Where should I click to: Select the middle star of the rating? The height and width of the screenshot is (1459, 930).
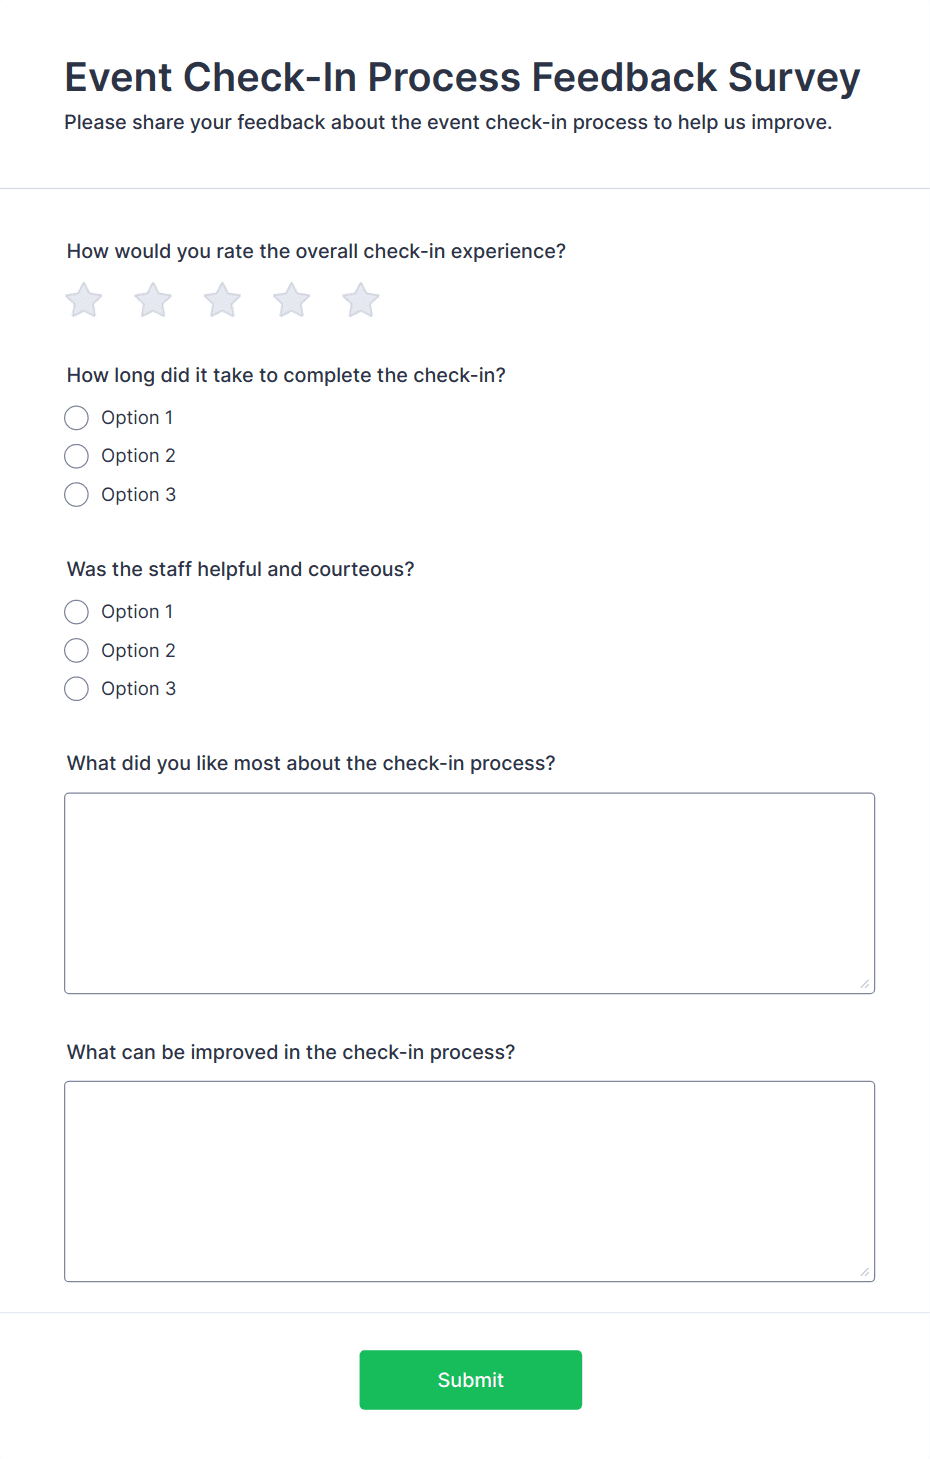[221, 299]
